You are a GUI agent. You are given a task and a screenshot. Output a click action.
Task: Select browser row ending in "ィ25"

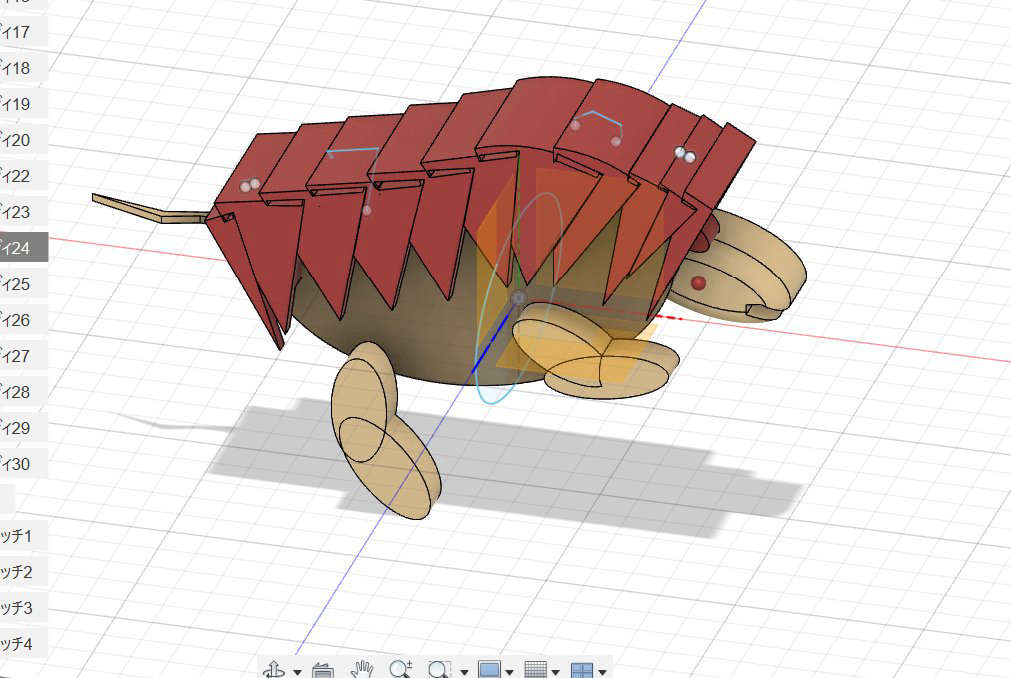[x=24, y=284]
